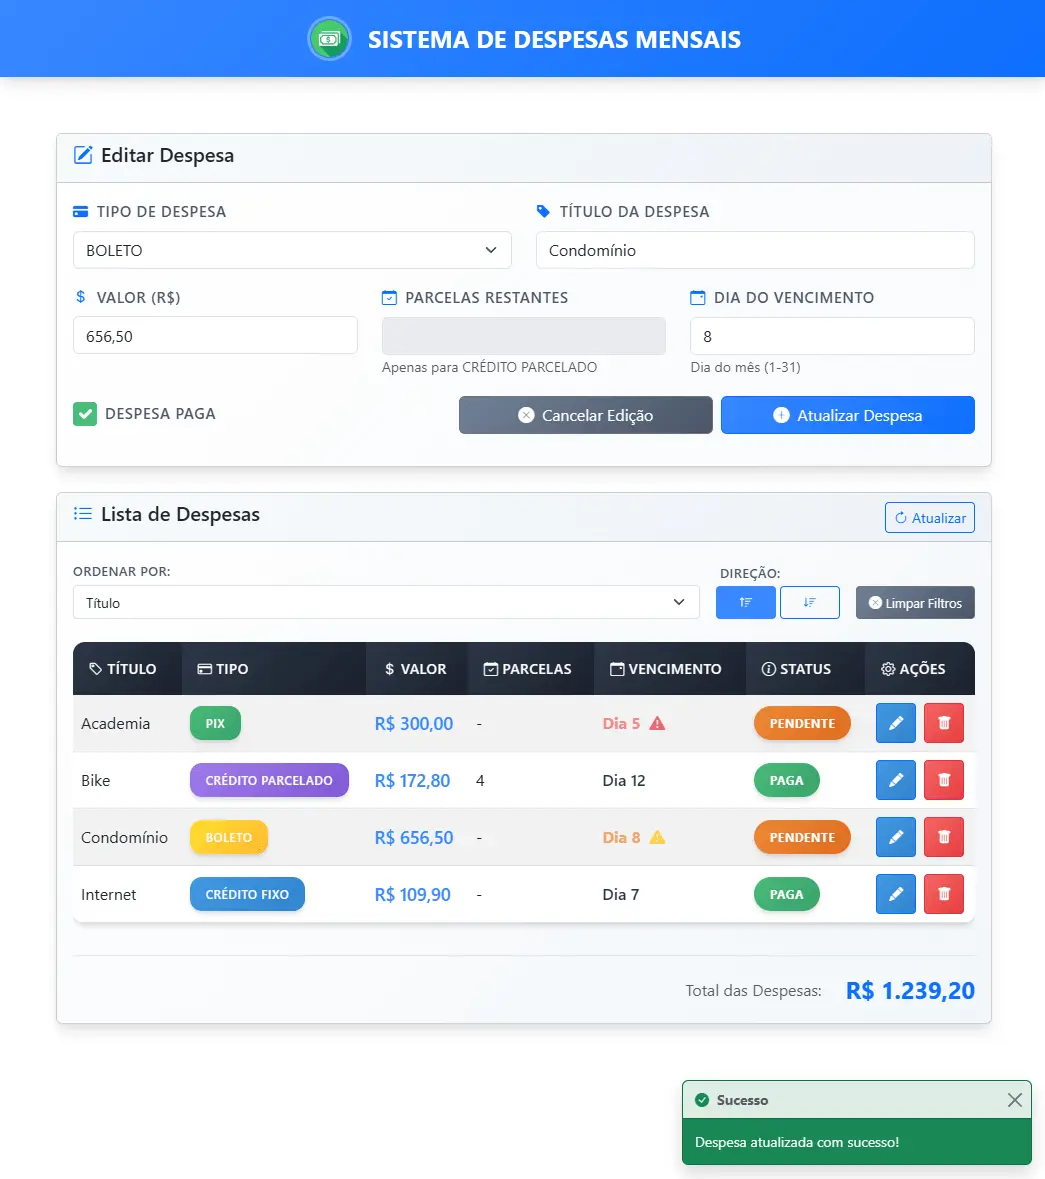This screenshot has height=1179, width=1045.
Task: Sort in ascending direction
Action: tap(745, 602)
